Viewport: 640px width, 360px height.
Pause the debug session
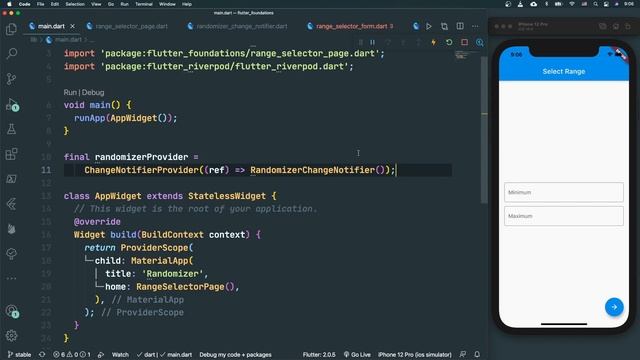click(373, 42)
